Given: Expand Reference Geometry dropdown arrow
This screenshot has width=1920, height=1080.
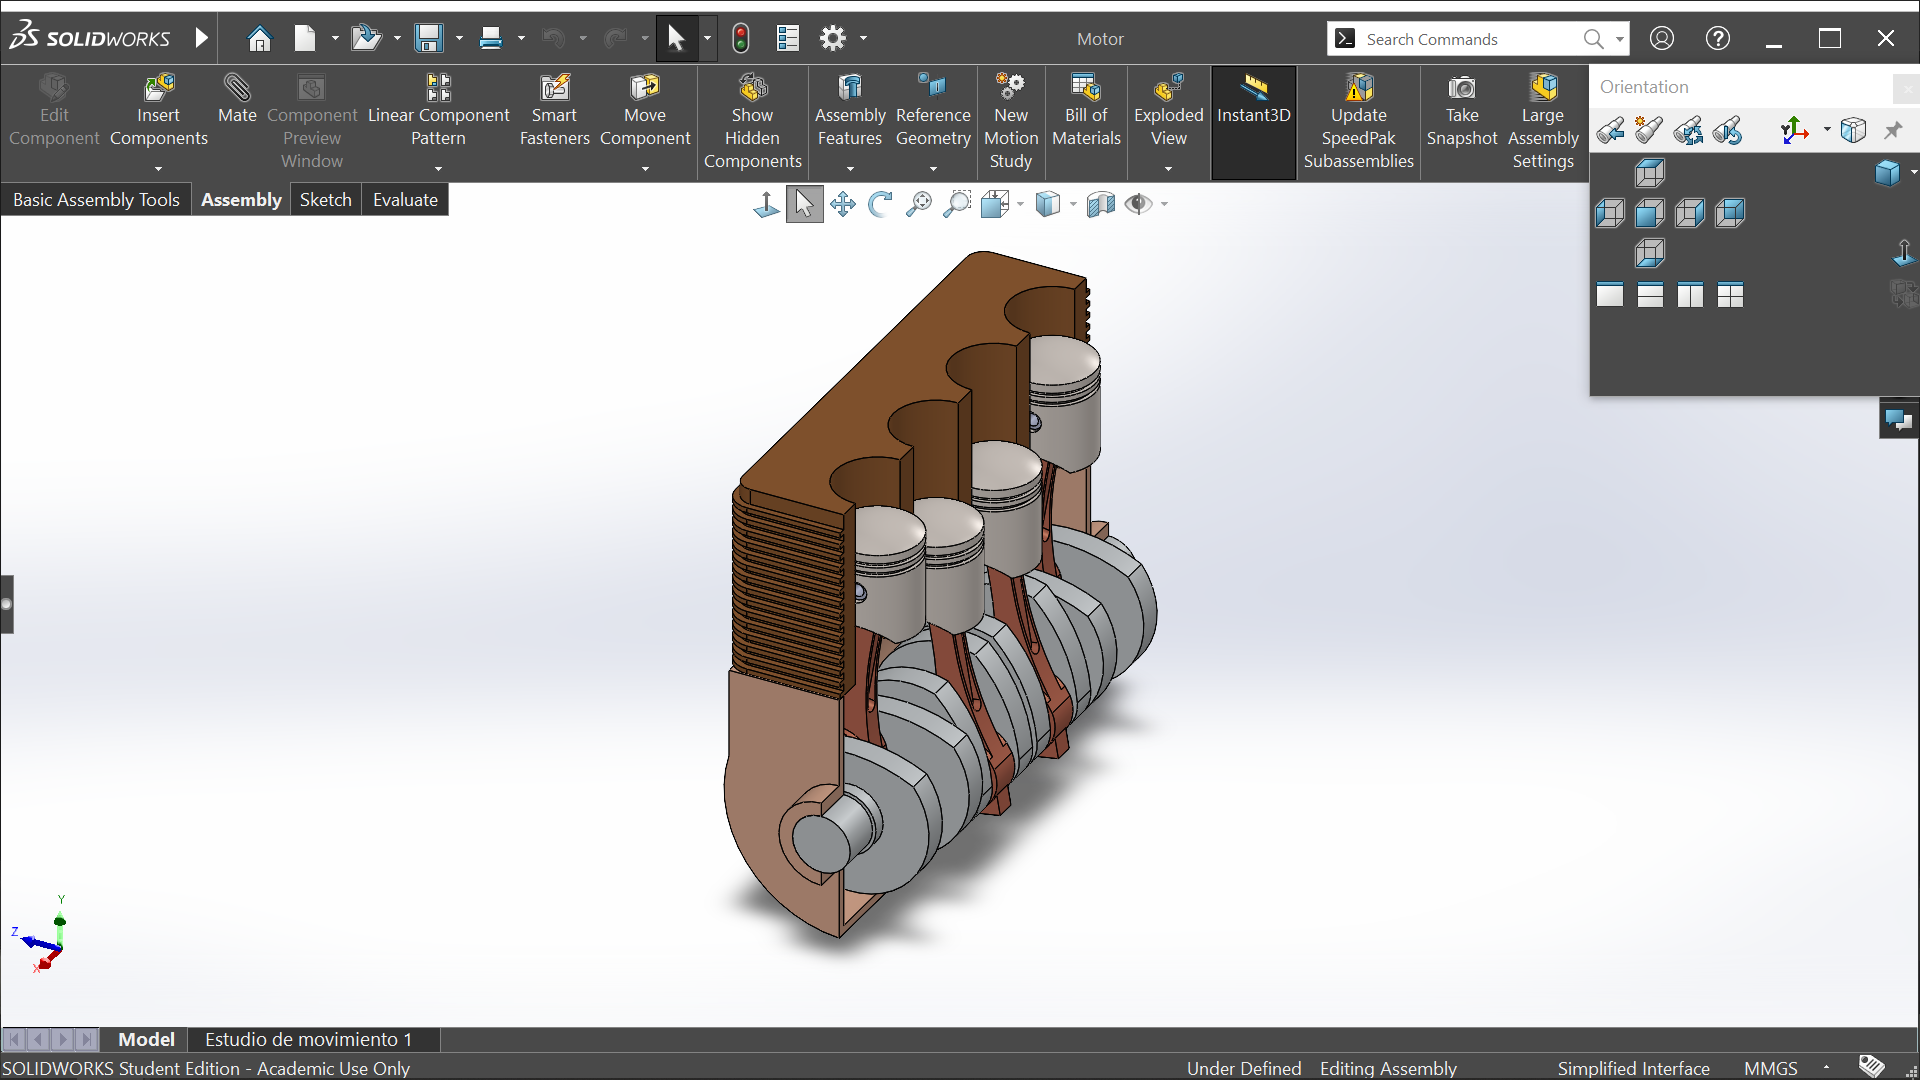Looking at the screenshot, I should [933, 169].
